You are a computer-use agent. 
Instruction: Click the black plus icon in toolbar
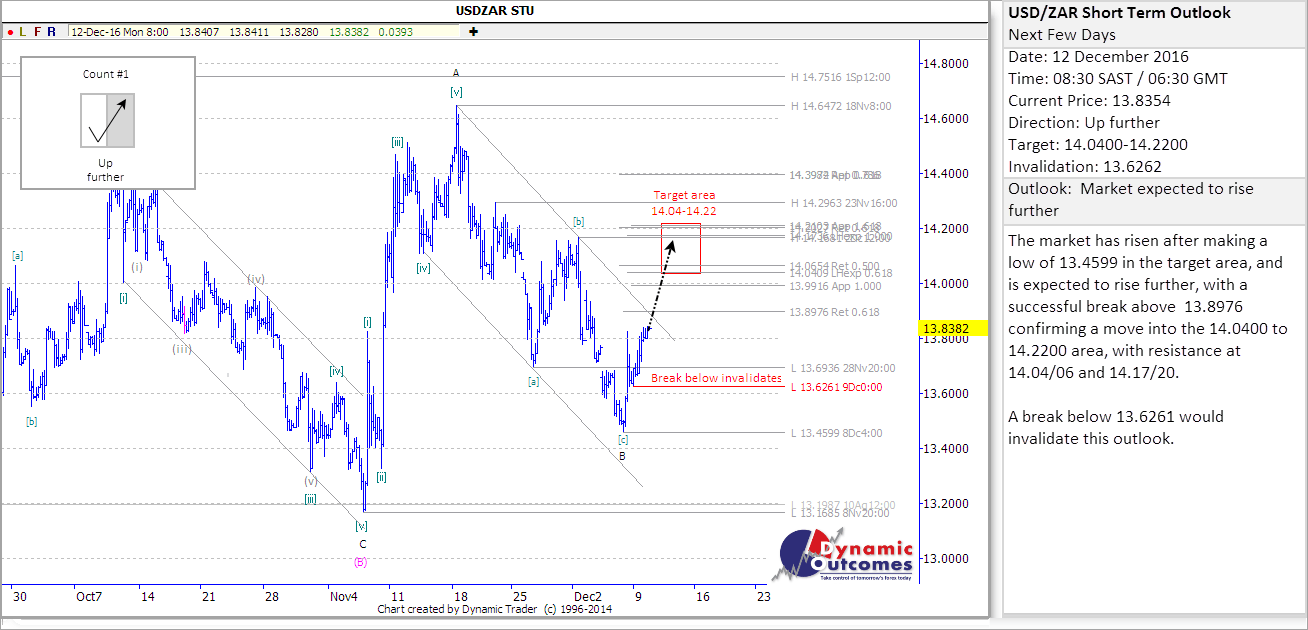click(x=473, y=31)
